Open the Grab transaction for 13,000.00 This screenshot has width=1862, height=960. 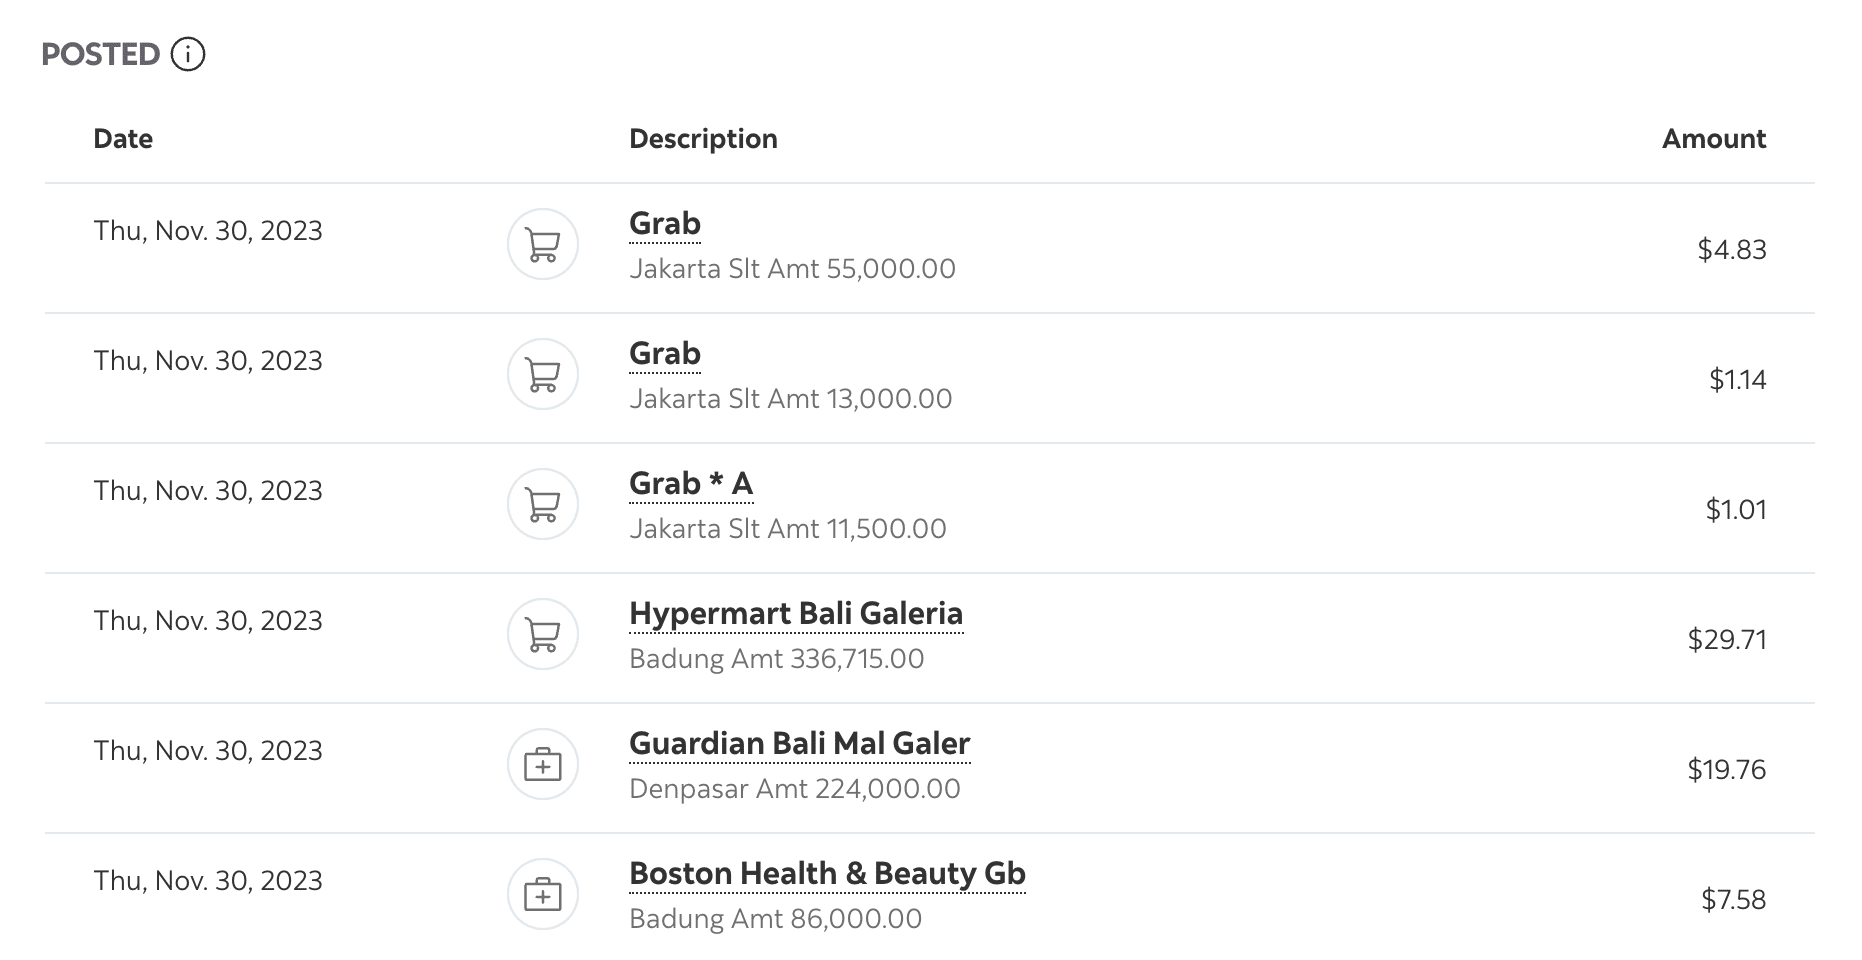[665, 354]
